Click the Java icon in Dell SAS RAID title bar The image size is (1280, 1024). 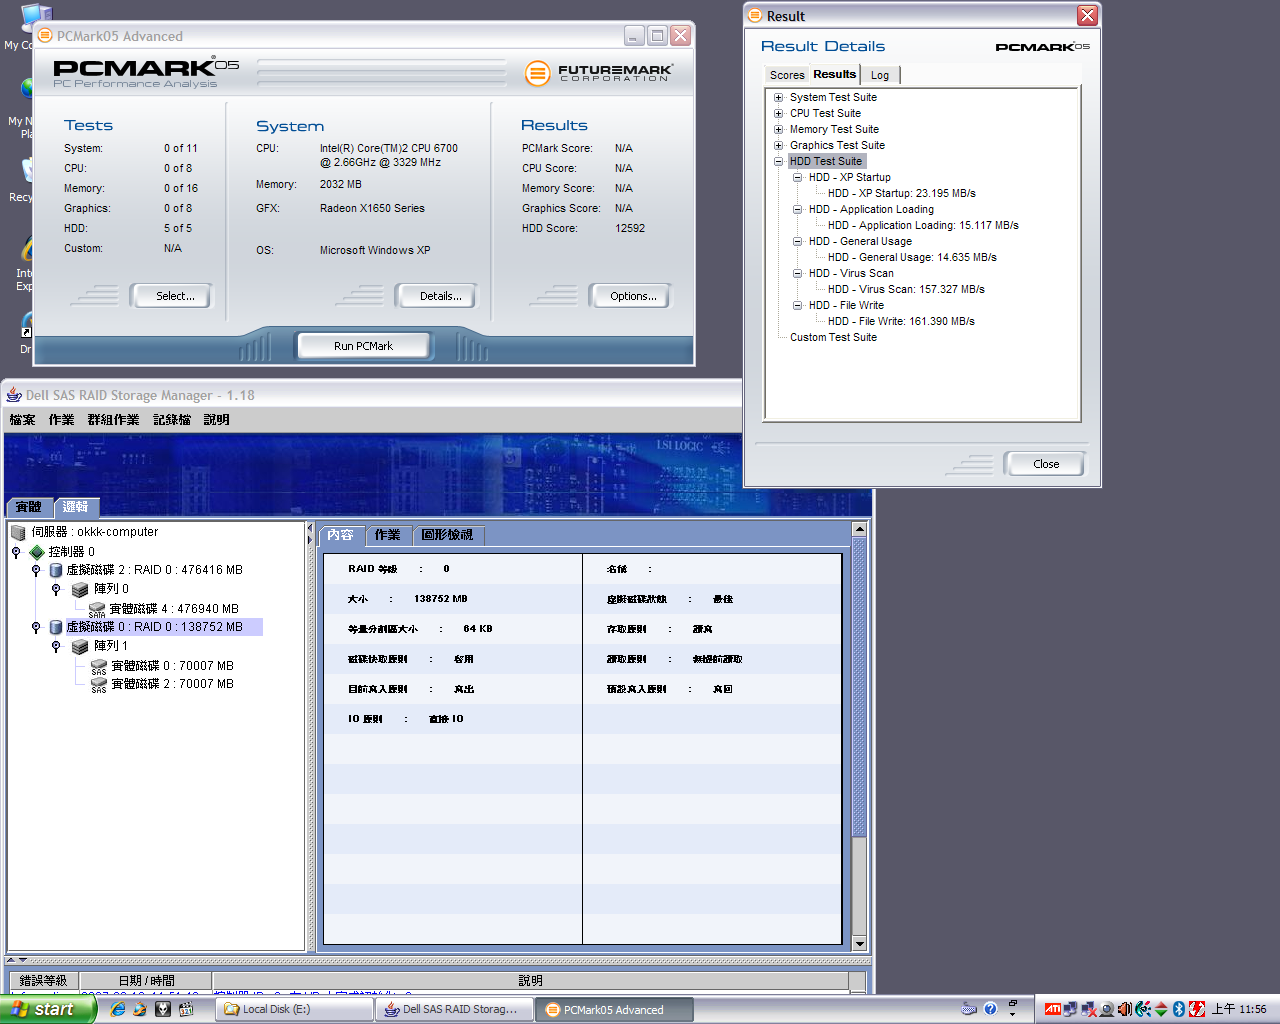click(14, 395)
